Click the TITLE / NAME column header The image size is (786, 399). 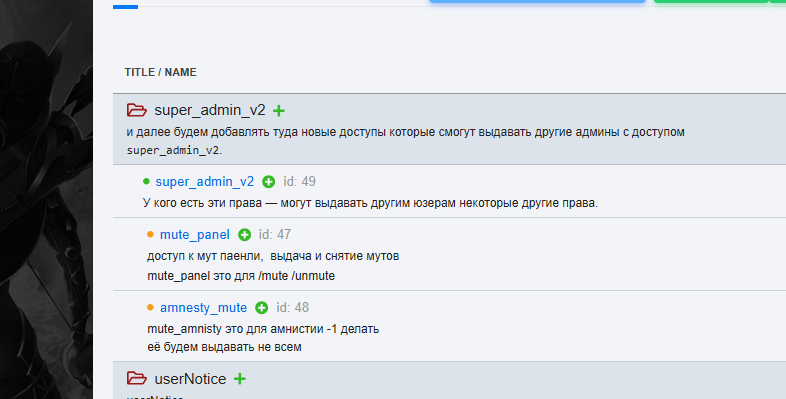pyautogui.click(x=160, y=72)
